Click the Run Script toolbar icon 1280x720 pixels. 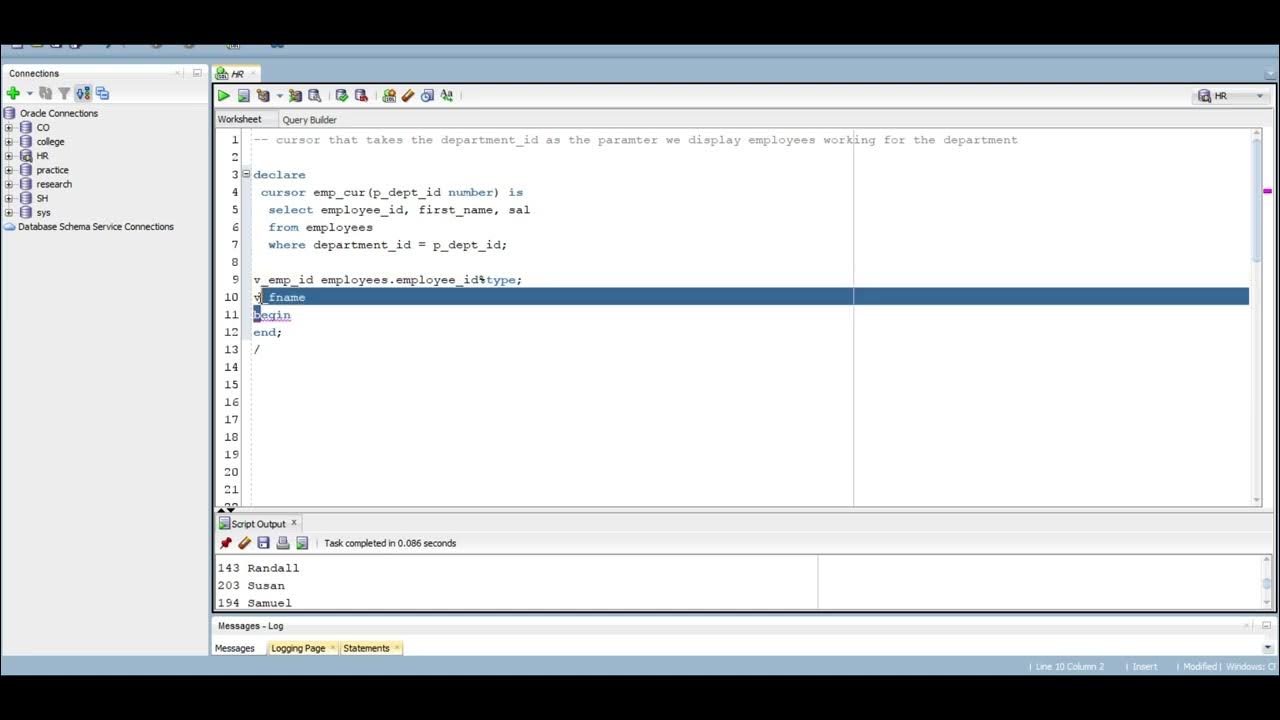[243, 96]
